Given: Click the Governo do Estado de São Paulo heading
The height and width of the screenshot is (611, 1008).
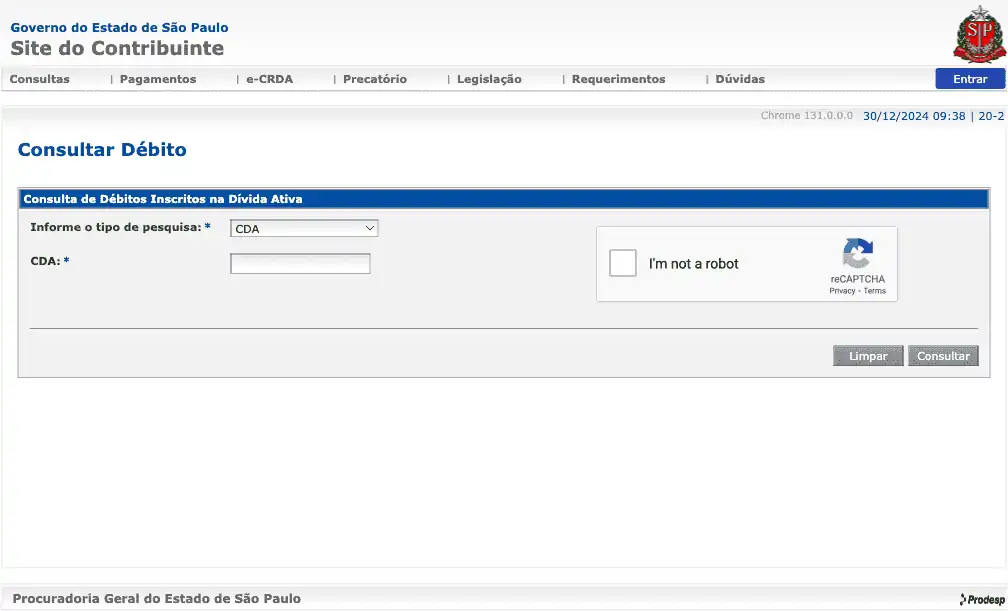Looking at the screenshot, I should pyautogui.click(x=119, y=28).
